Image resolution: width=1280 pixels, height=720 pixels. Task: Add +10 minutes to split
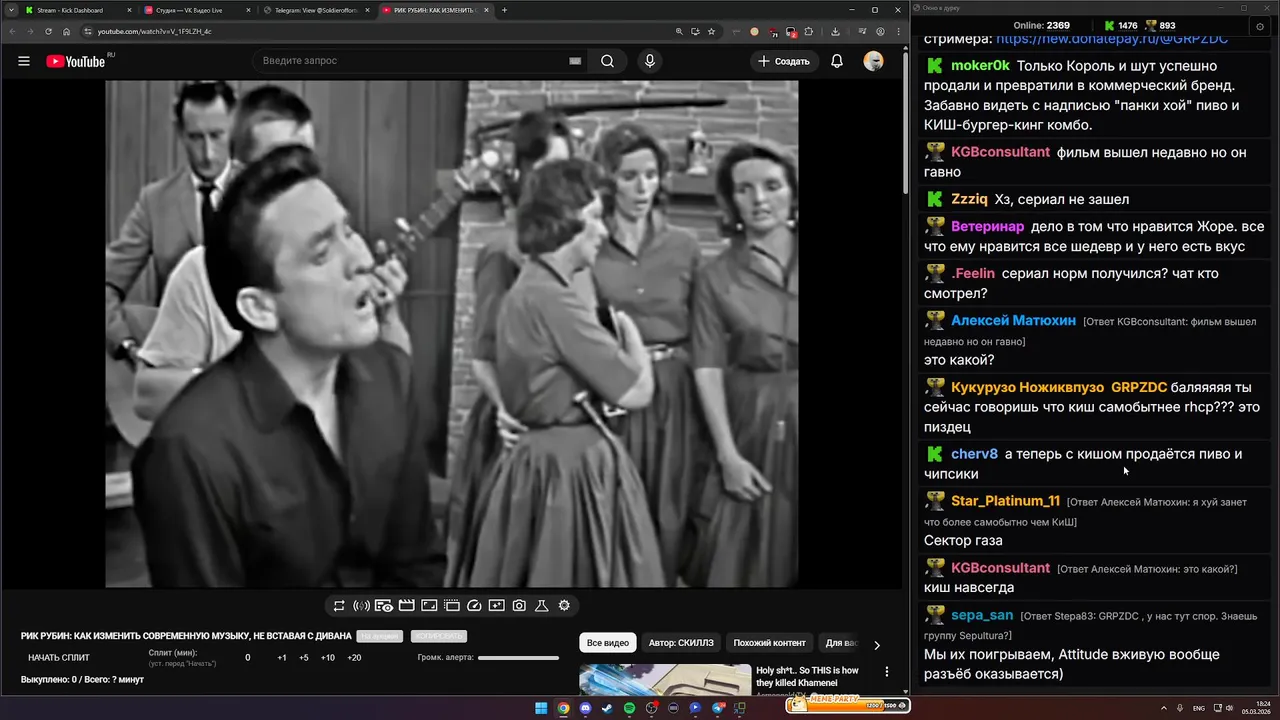click(x=328, y=657)
